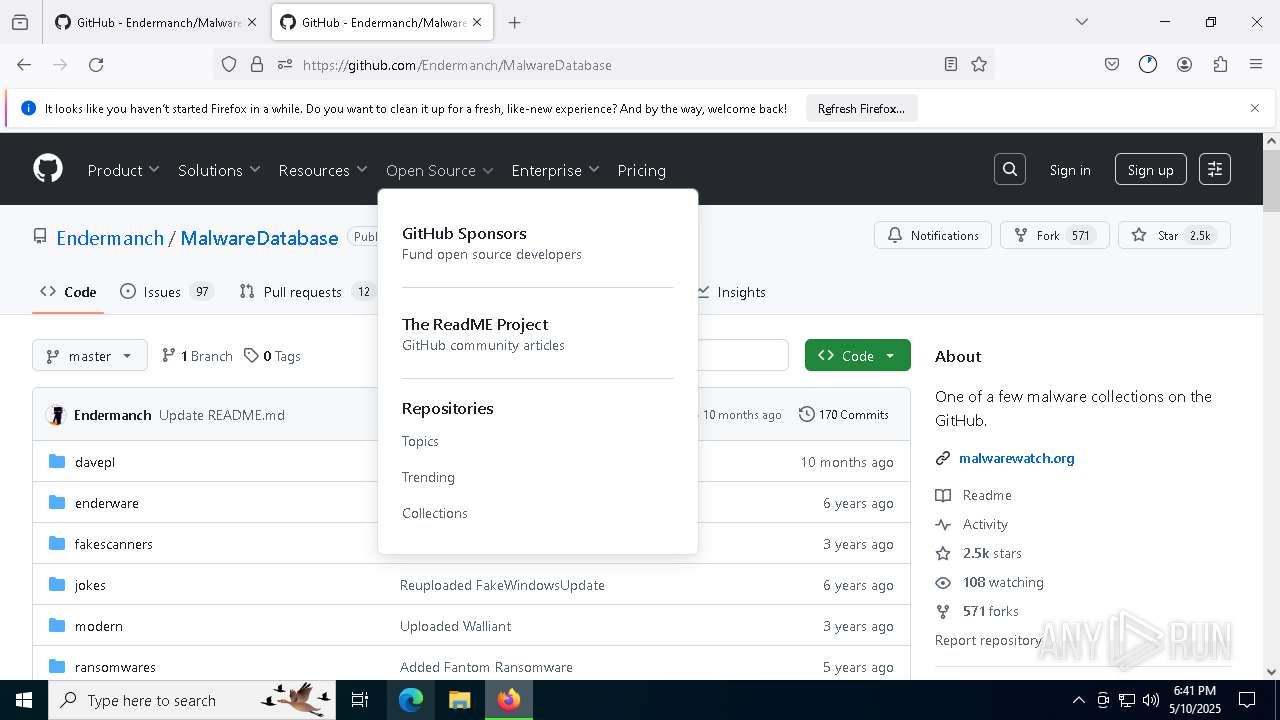Open Firefox application menu hamburger
The width and height of the screenshot is (1280, 720).
point(1256,64)
